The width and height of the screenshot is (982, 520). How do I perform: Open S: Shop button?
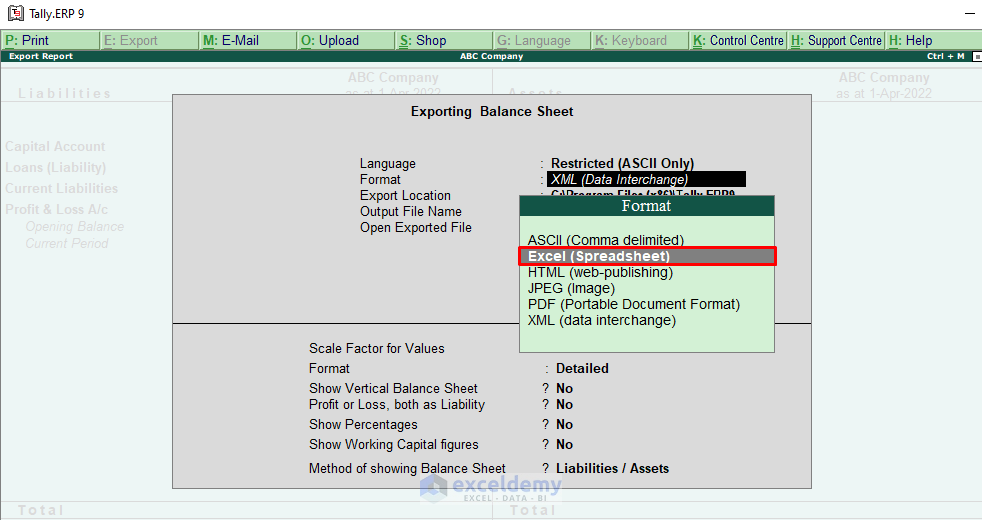(x=444, y=41)
